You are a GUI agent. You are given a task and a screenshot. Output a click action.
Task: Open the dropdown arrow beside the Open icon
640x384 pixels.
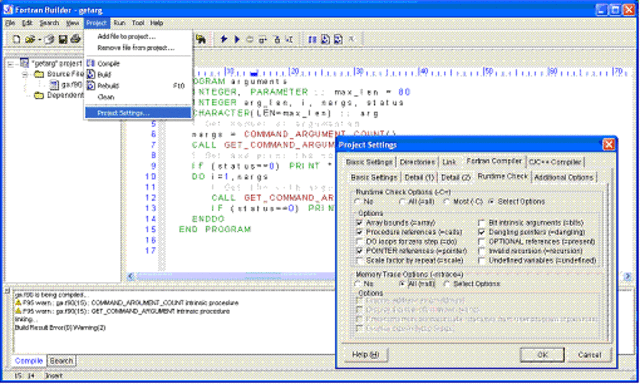coord(40,40)
